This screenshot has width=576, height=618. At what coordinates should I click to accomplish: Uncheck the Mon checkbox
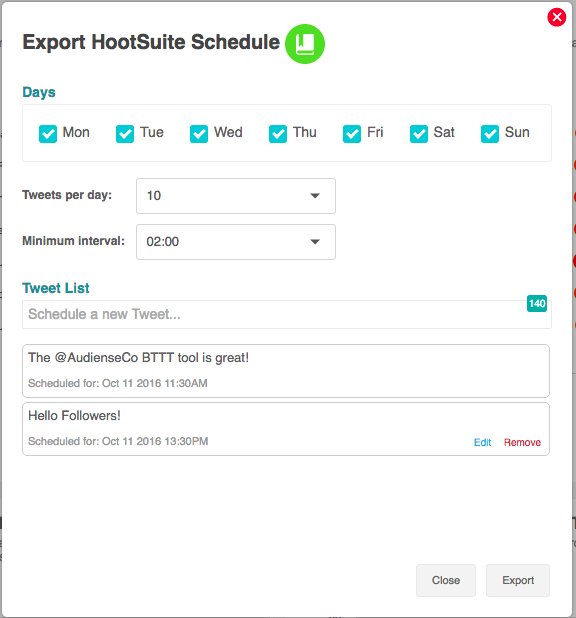click(48, 134)
